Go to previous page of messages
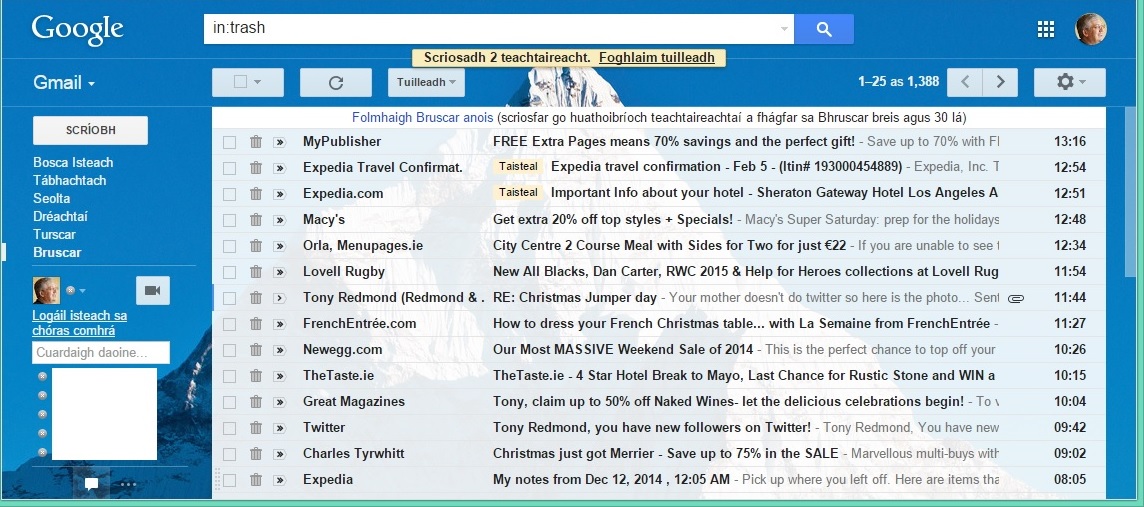 [x=964, y=82]
